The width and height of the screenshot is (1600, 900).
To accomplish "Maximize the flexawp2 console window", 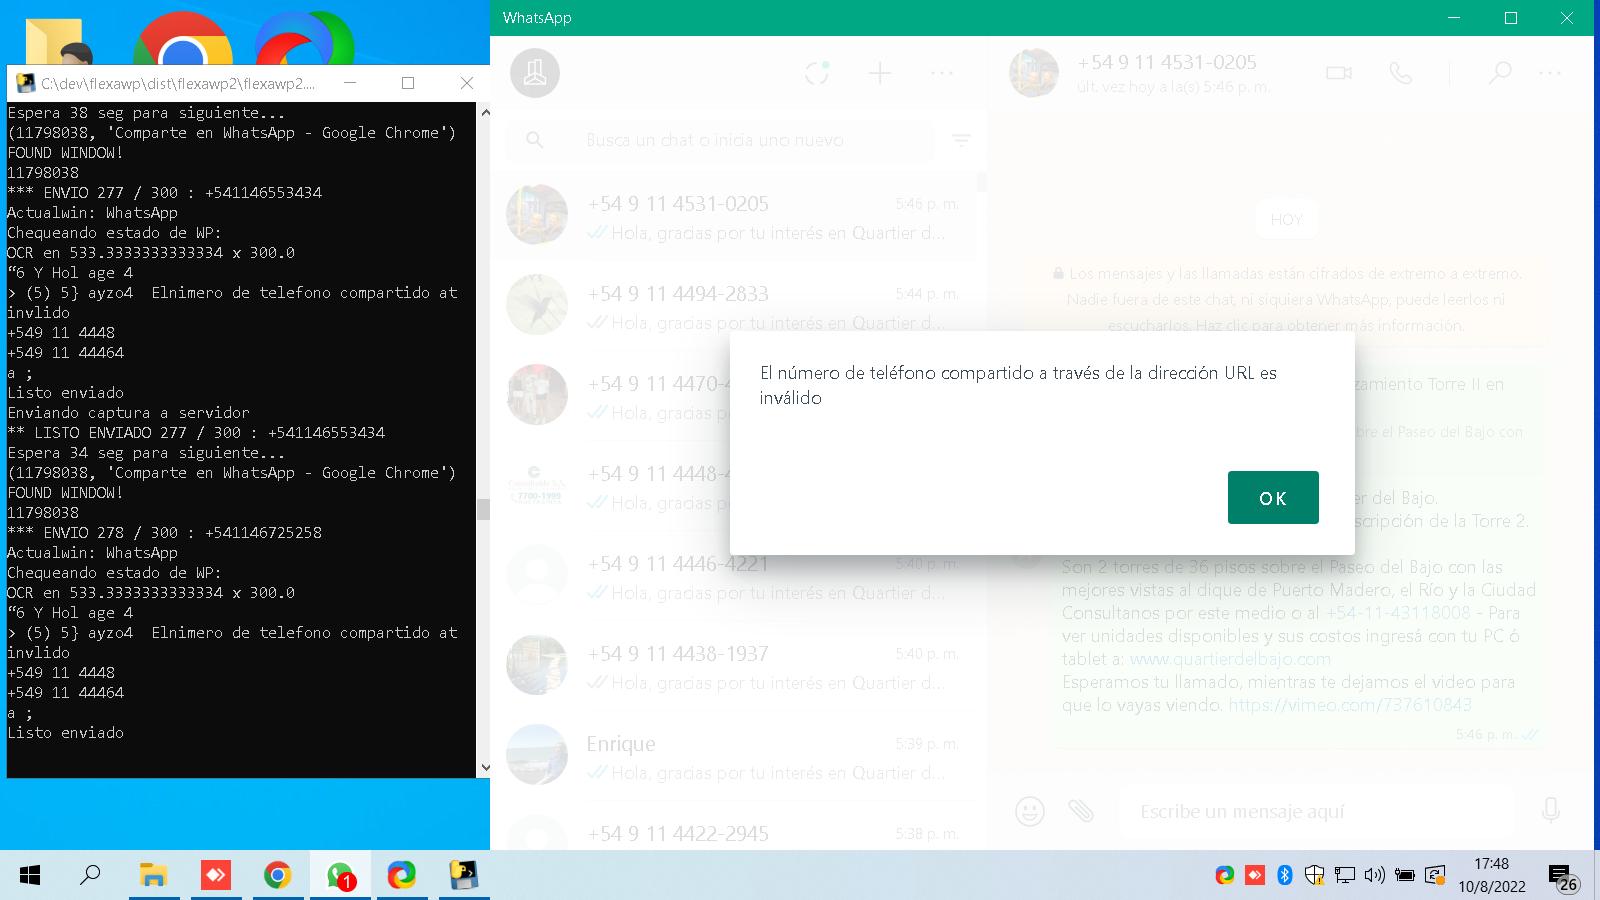I will coord(408,83).
